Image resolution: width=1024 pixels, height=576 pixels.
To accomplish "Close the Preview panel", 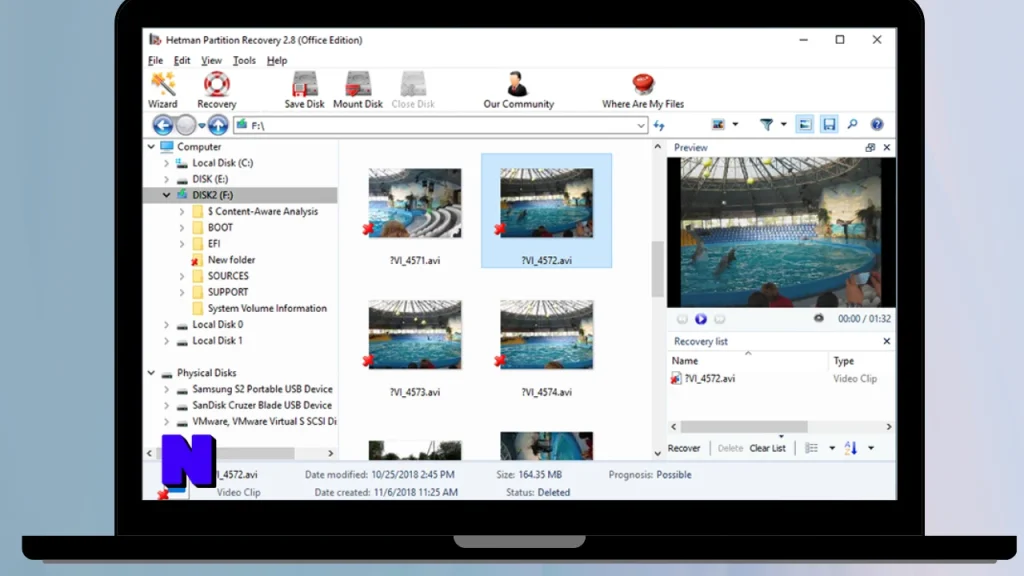I will [887, 148].
